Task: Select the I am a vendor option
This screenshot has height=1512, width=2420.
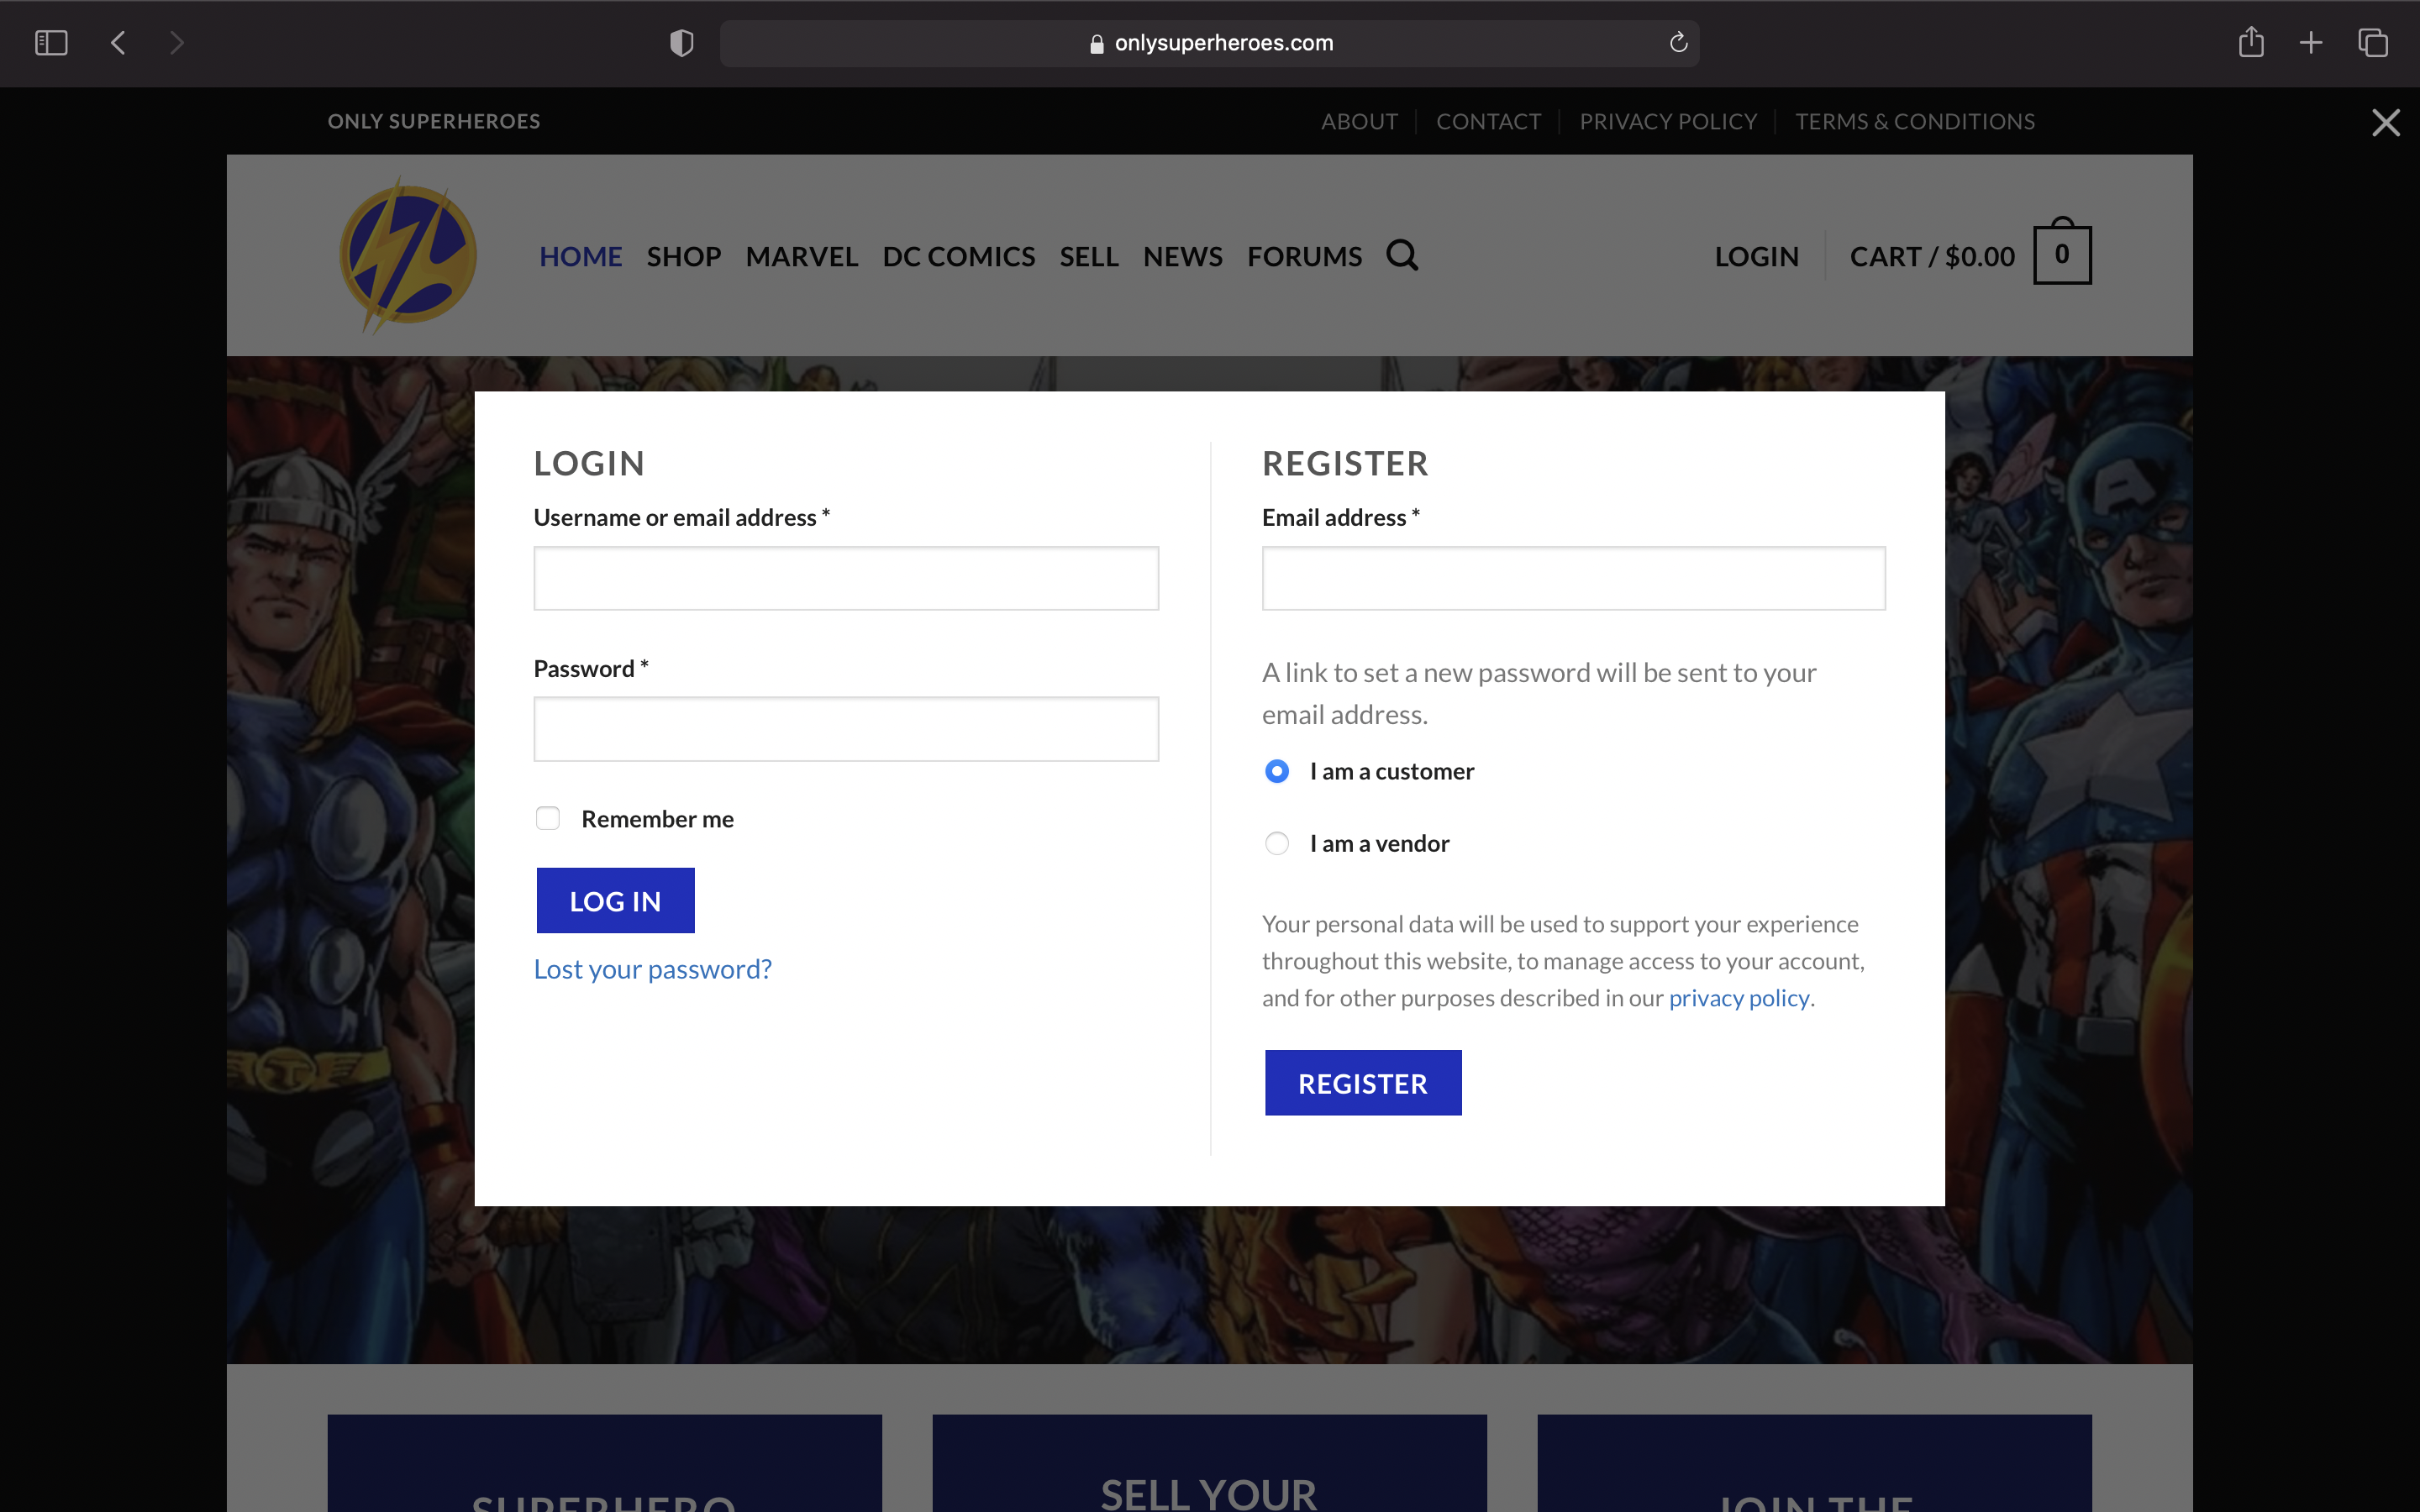Action: coord(1277,844)
